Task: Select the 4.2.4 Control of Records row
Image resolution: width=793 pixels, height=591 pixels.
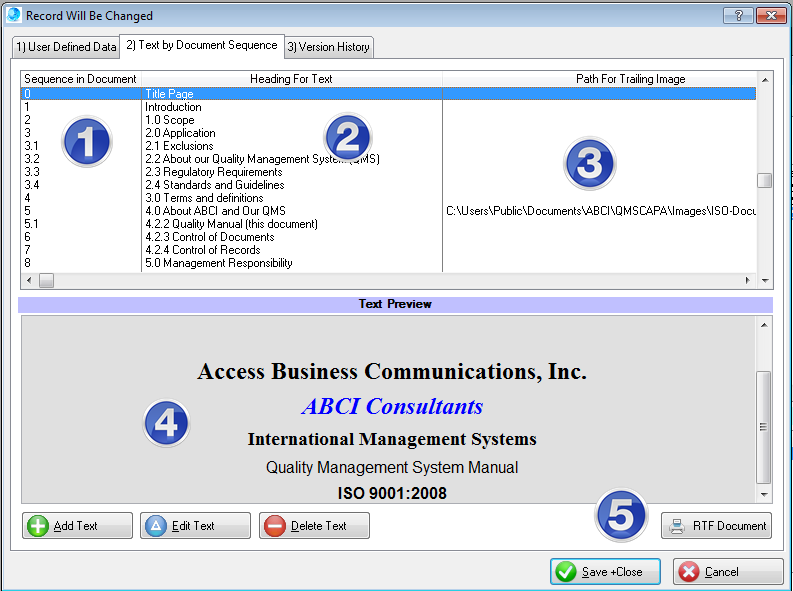Action: pyautogui.click(x=388, y=250)
